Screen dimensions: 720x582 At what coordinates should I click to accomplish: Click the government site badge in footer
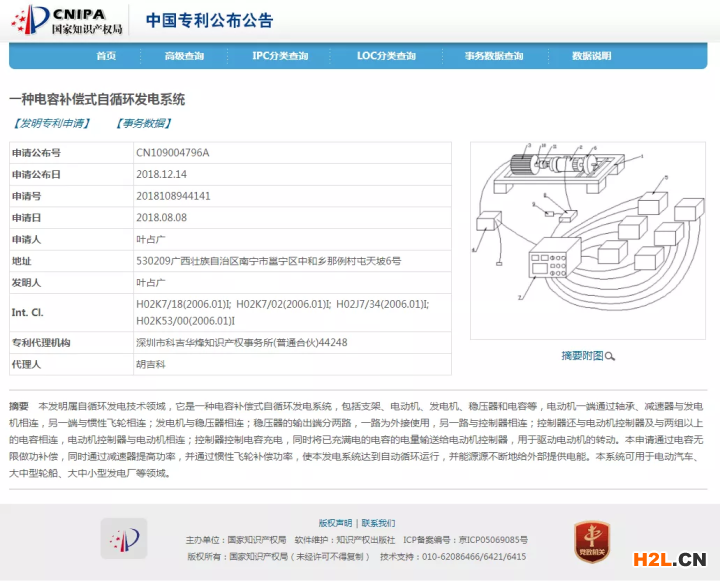click(x=123, y=539)
